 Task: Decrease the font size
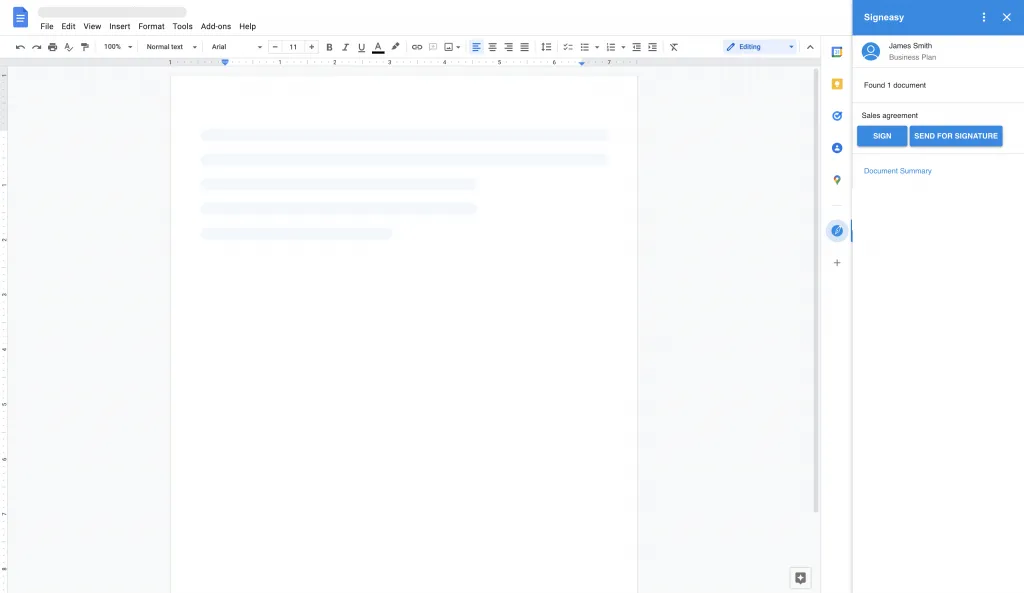point(275,47)
